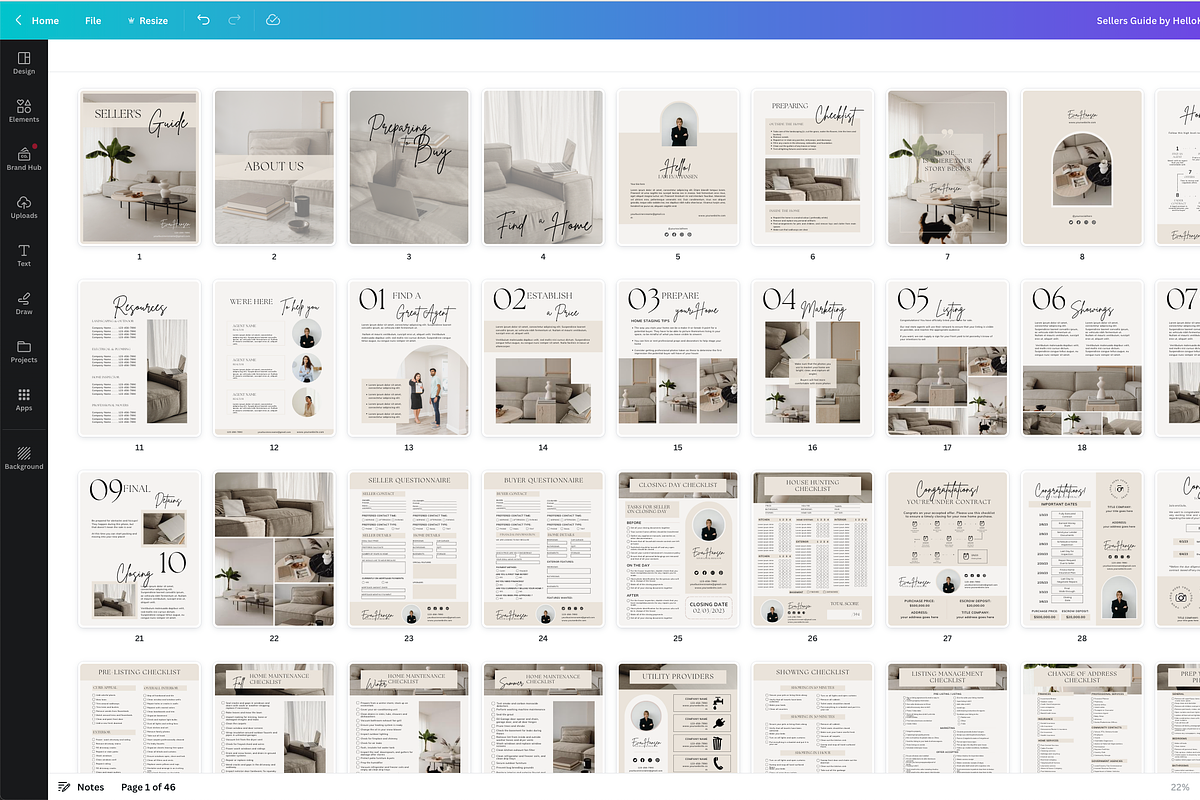Select page 26 House Hunting Checklist thumbnail
The width and height of the screenshot is (1200, 800).
pos(812,549)
